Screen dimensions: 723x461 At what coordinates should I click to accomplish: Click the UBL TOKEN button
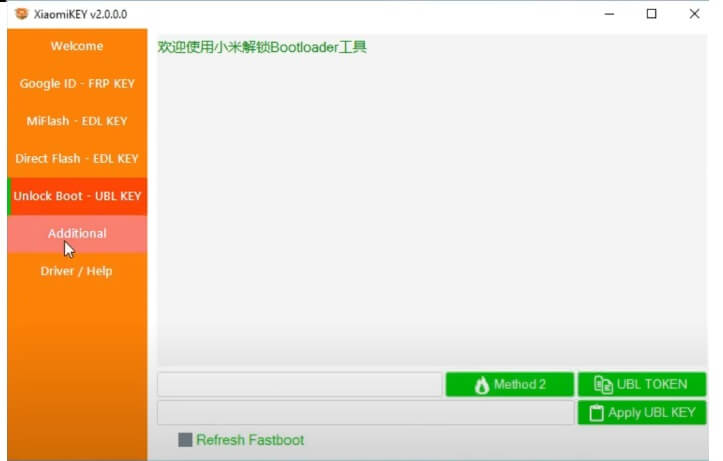642,384
